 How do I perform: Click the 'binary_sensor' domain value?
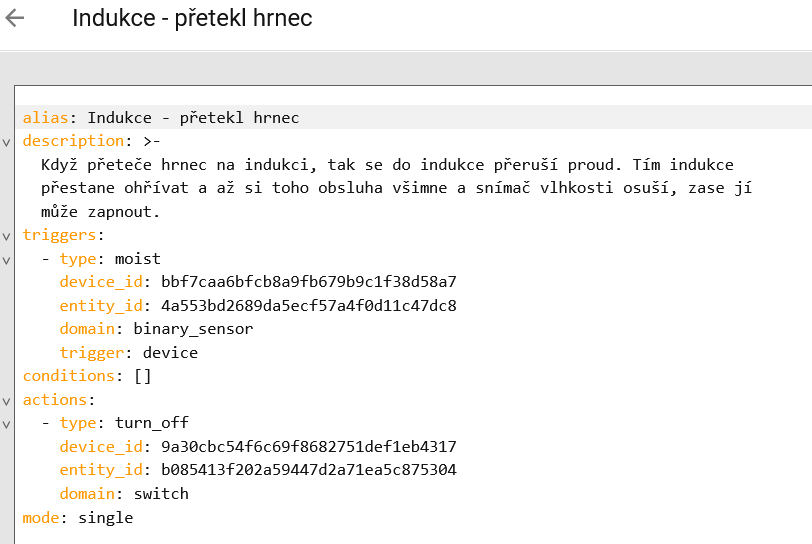click(193, 329)
